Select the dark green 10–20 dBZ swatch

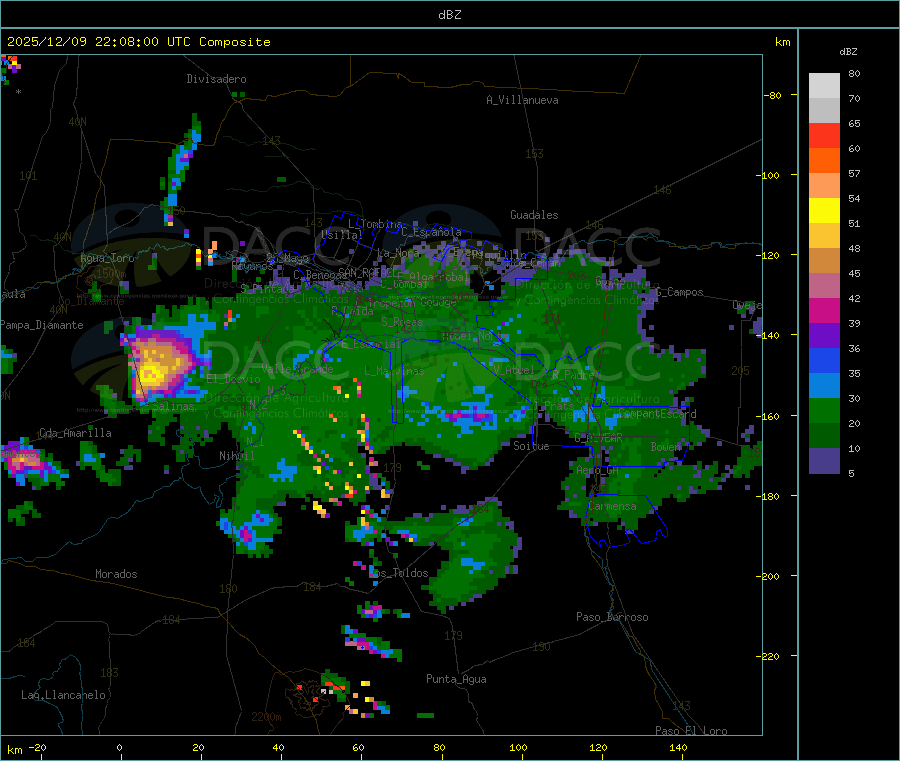(x=824, y=436)
